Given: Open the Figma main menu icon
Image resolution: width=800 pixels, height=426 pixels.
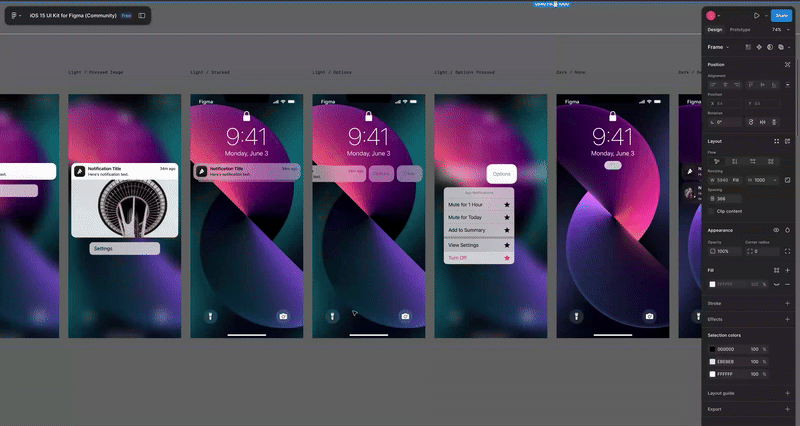Looking at the screenshot, I should point(14,16).
